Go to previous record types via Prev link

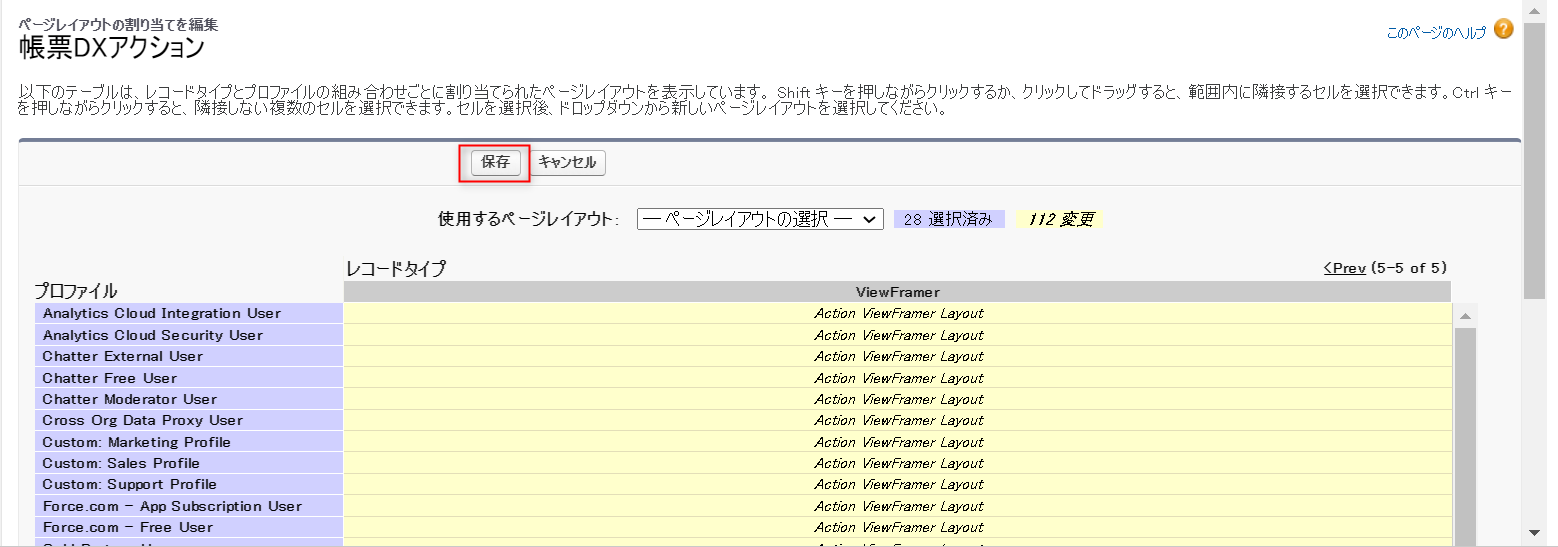[x=1344, y=268]
